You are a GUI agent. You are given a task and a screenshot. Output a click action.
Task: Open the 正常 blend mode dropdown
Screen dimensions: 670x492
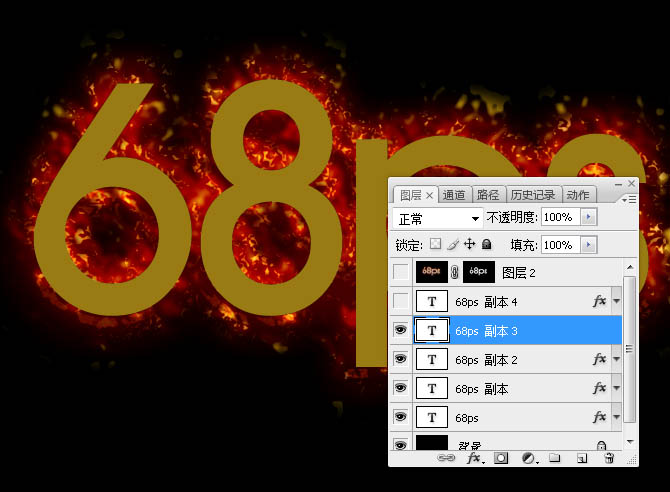tap(438, 218)
